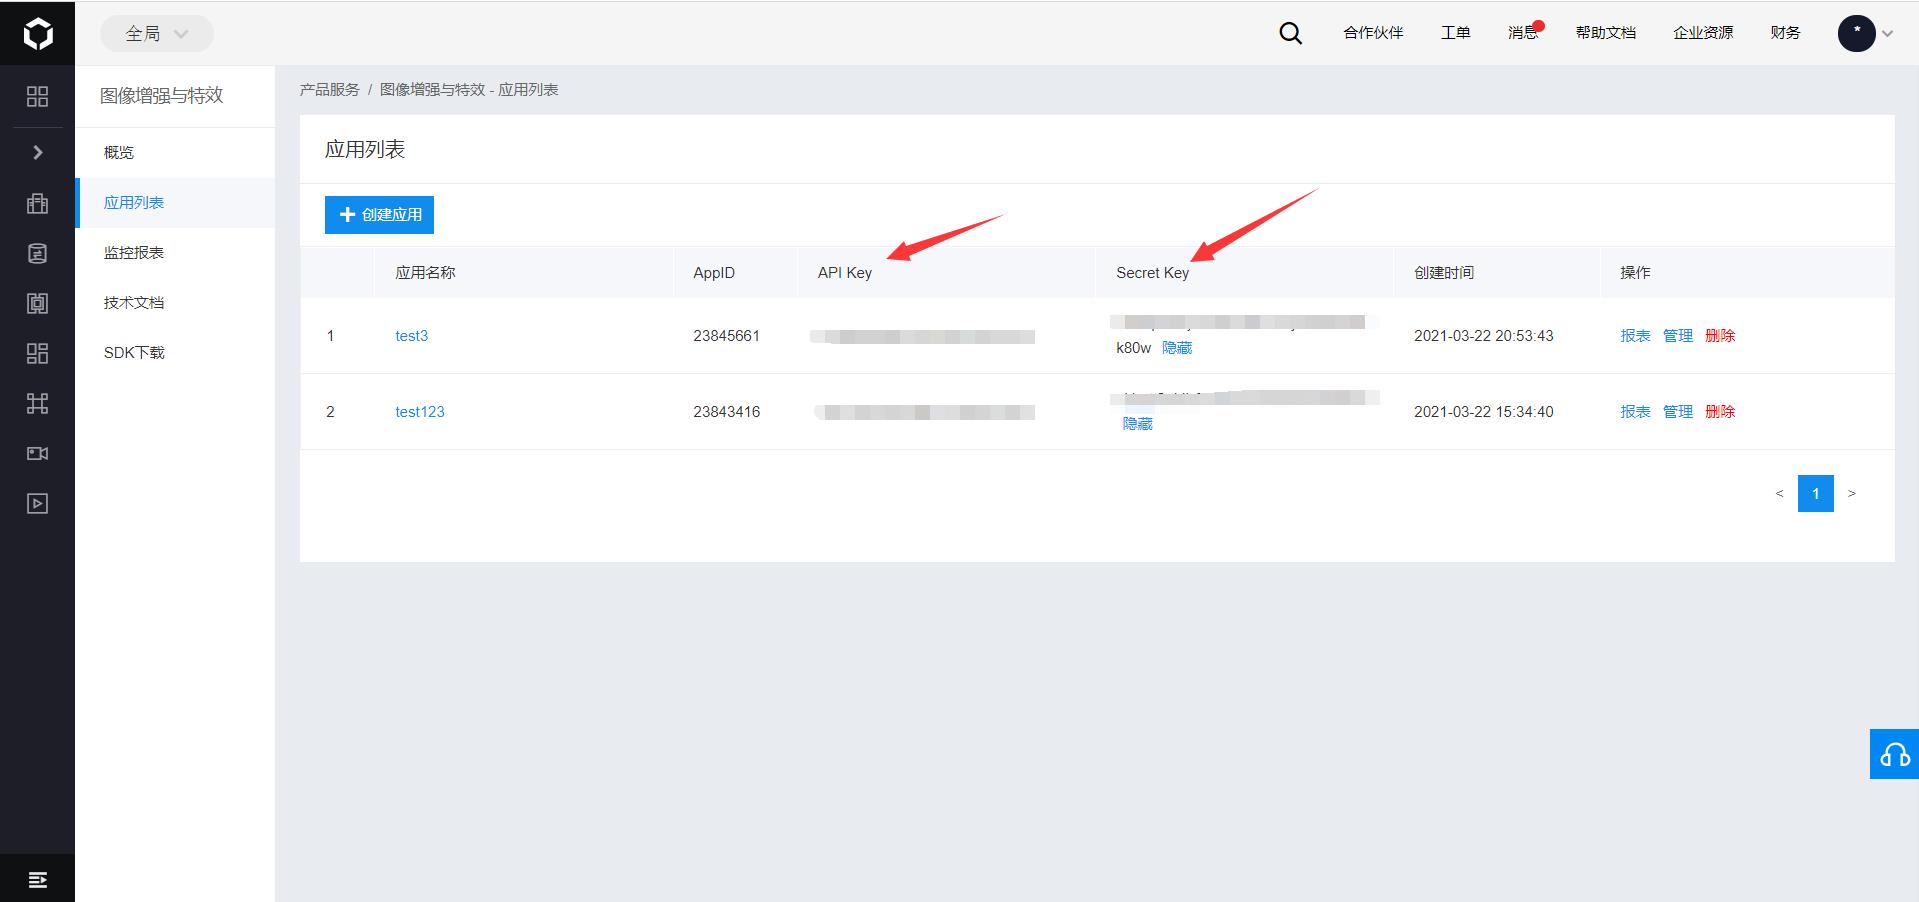Go to previous page arrow
Image resolution: width=1919 pixels, height=902 pixels.
click(x=1779, y=493)
